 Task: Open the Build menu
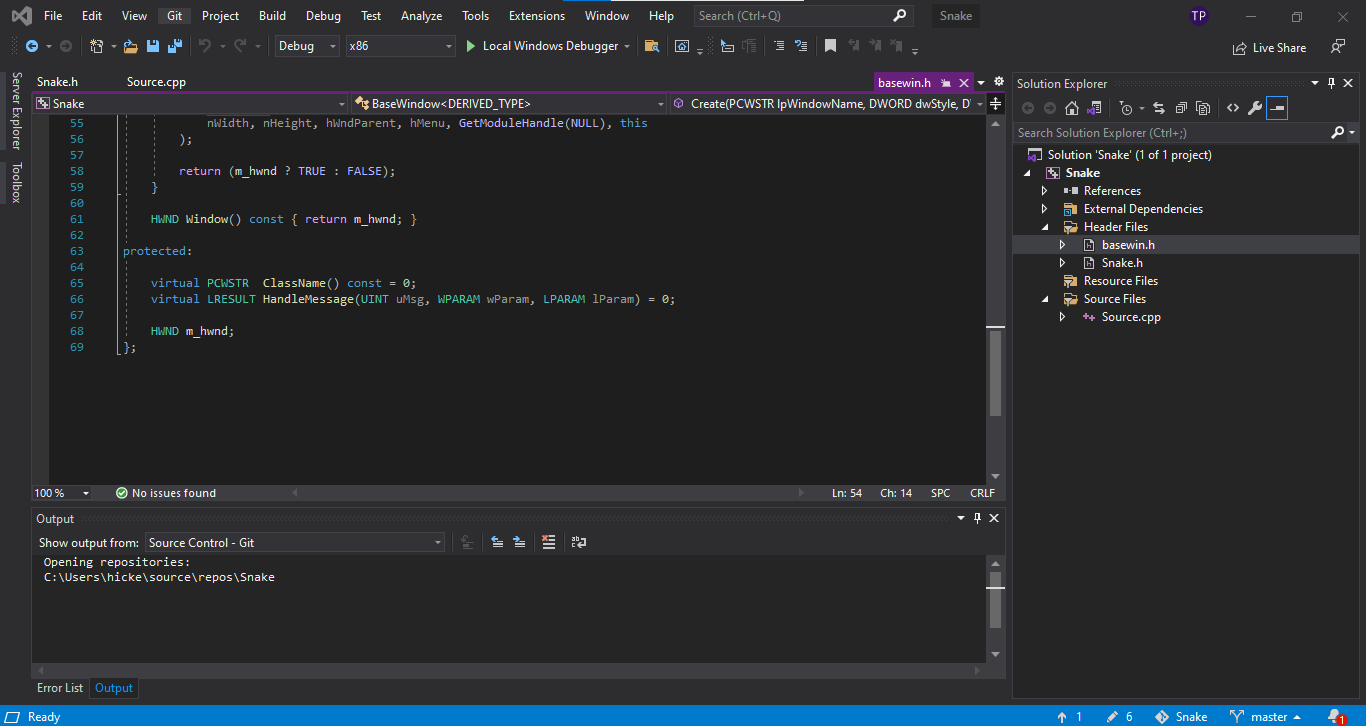(x=272, y=16)
